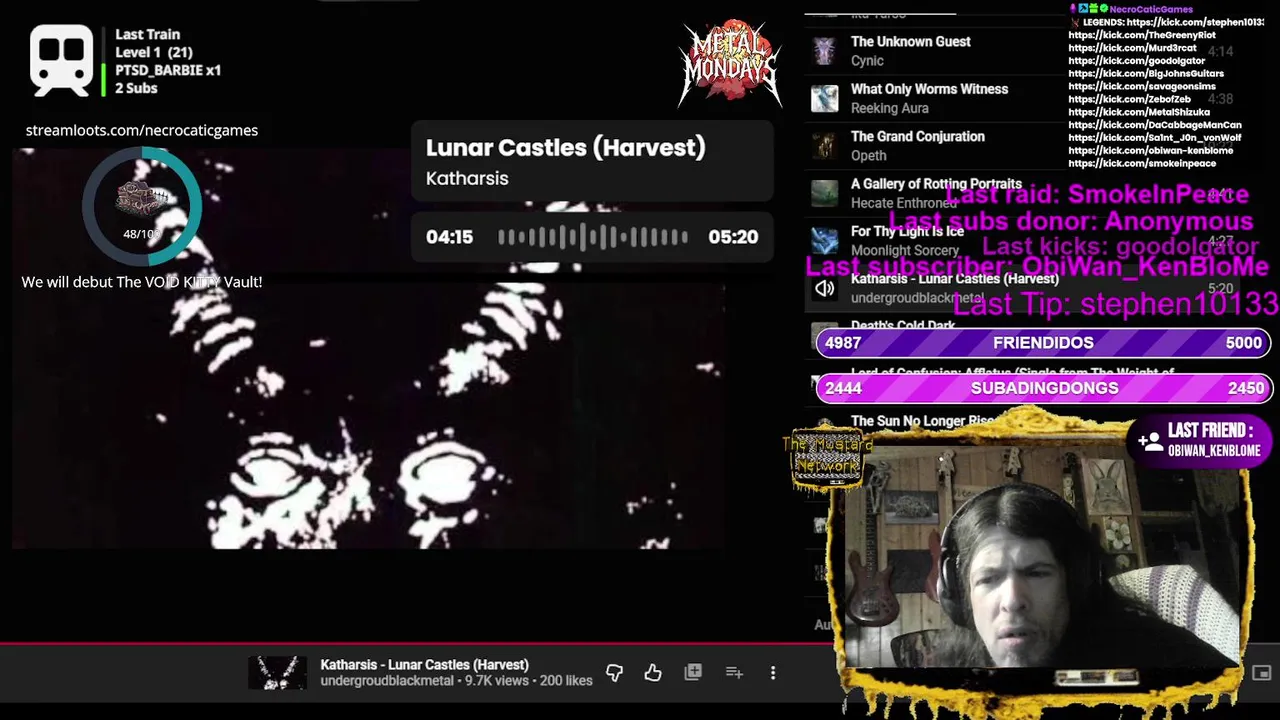Like the Katharsis track with thumbs up

click(x=653, y=673)
